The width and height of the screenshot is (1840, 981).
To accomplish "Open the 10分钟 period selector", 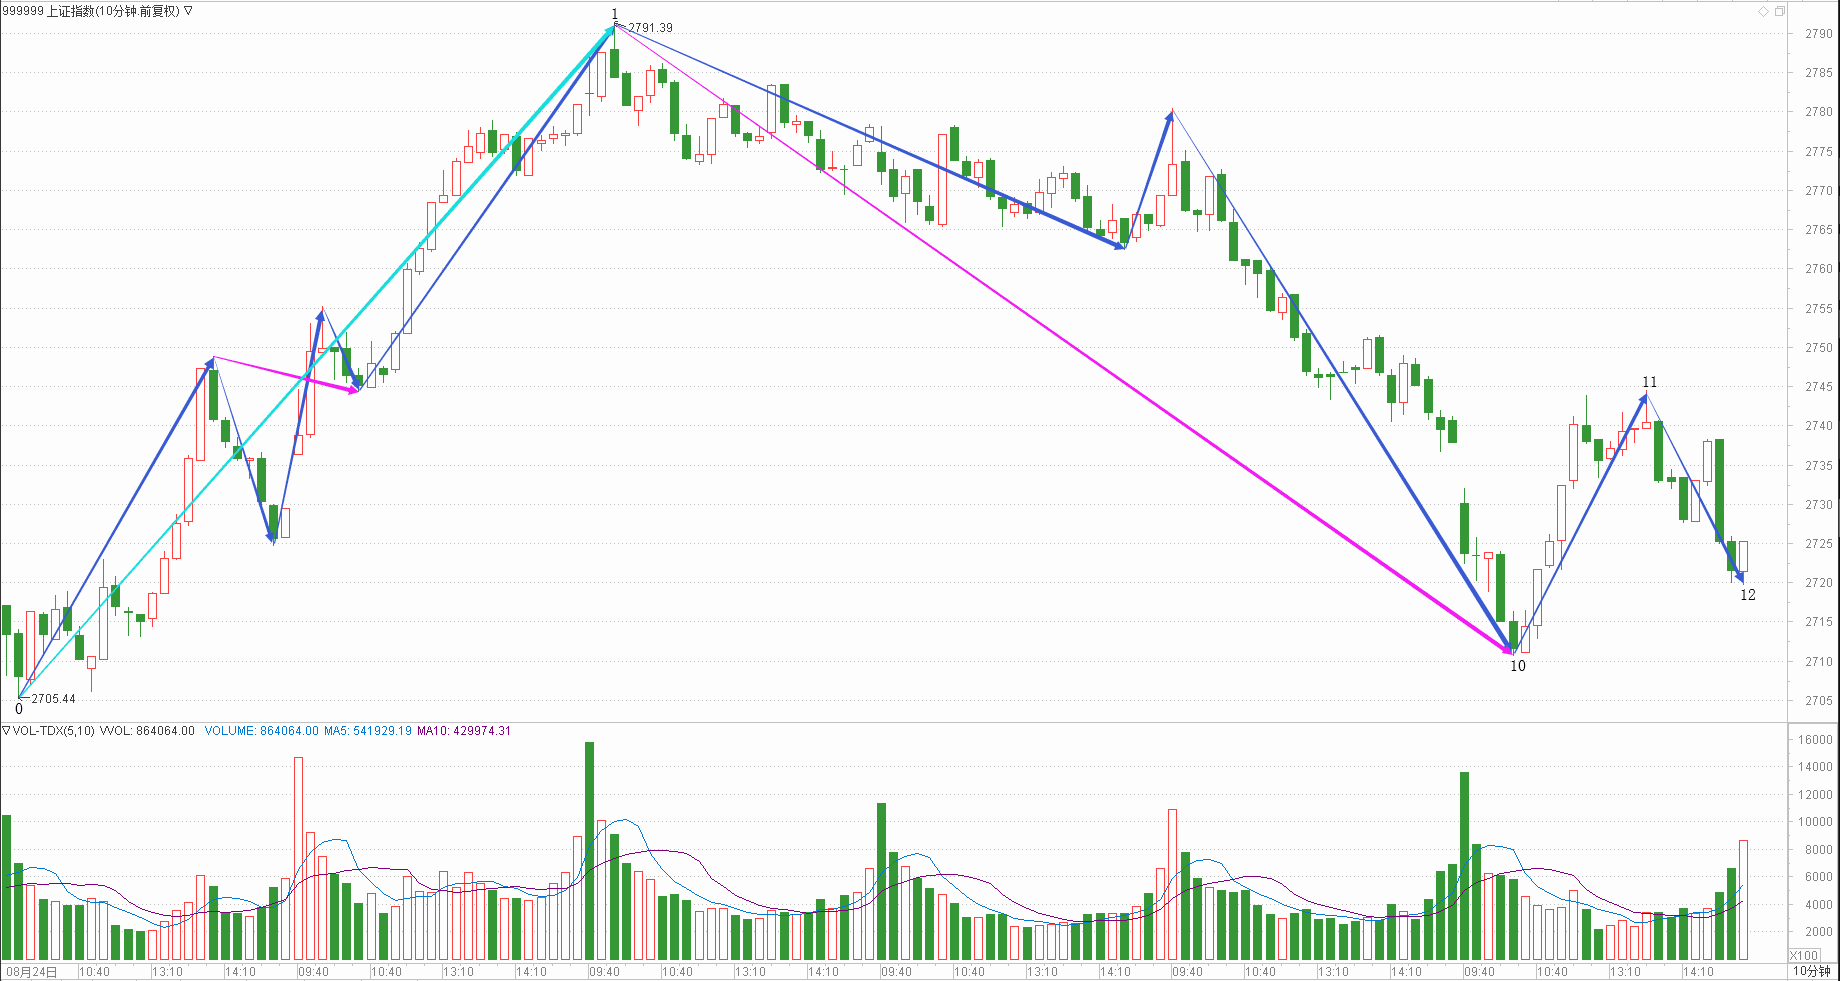I will [x=1811, y=971].
